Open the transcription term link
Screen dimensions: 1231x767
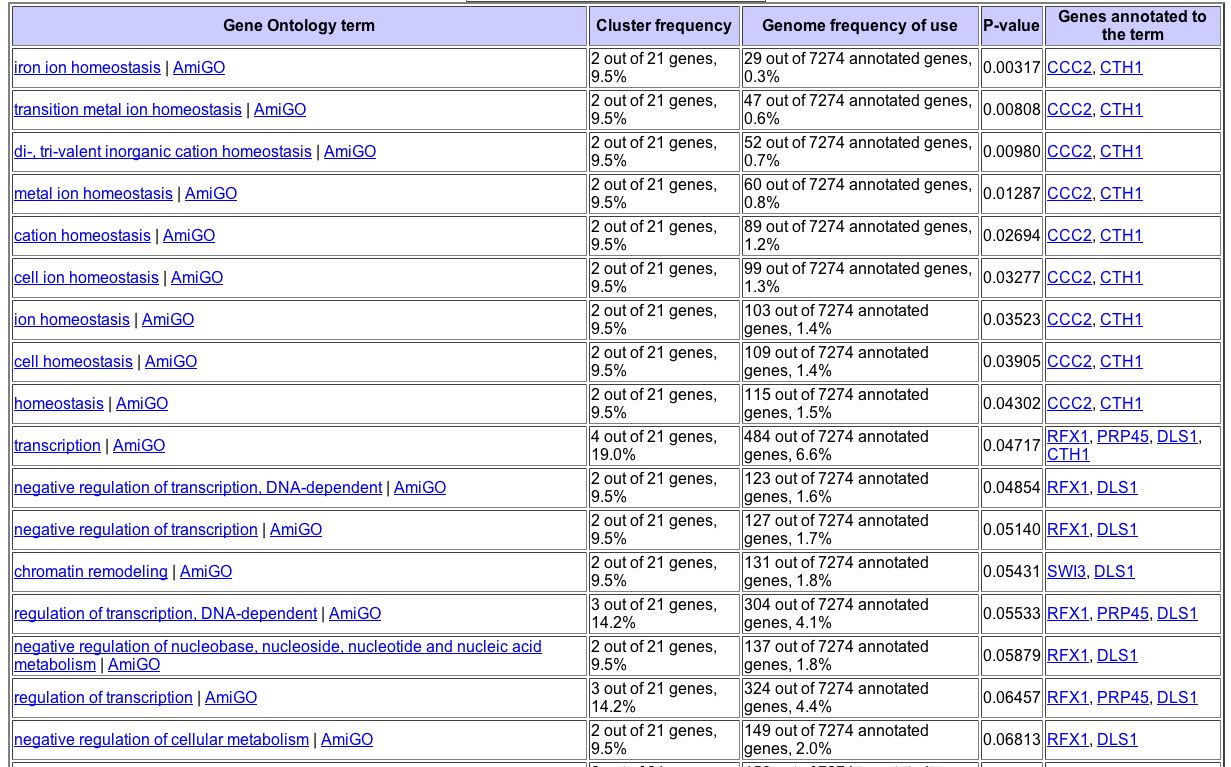(57, 446)
